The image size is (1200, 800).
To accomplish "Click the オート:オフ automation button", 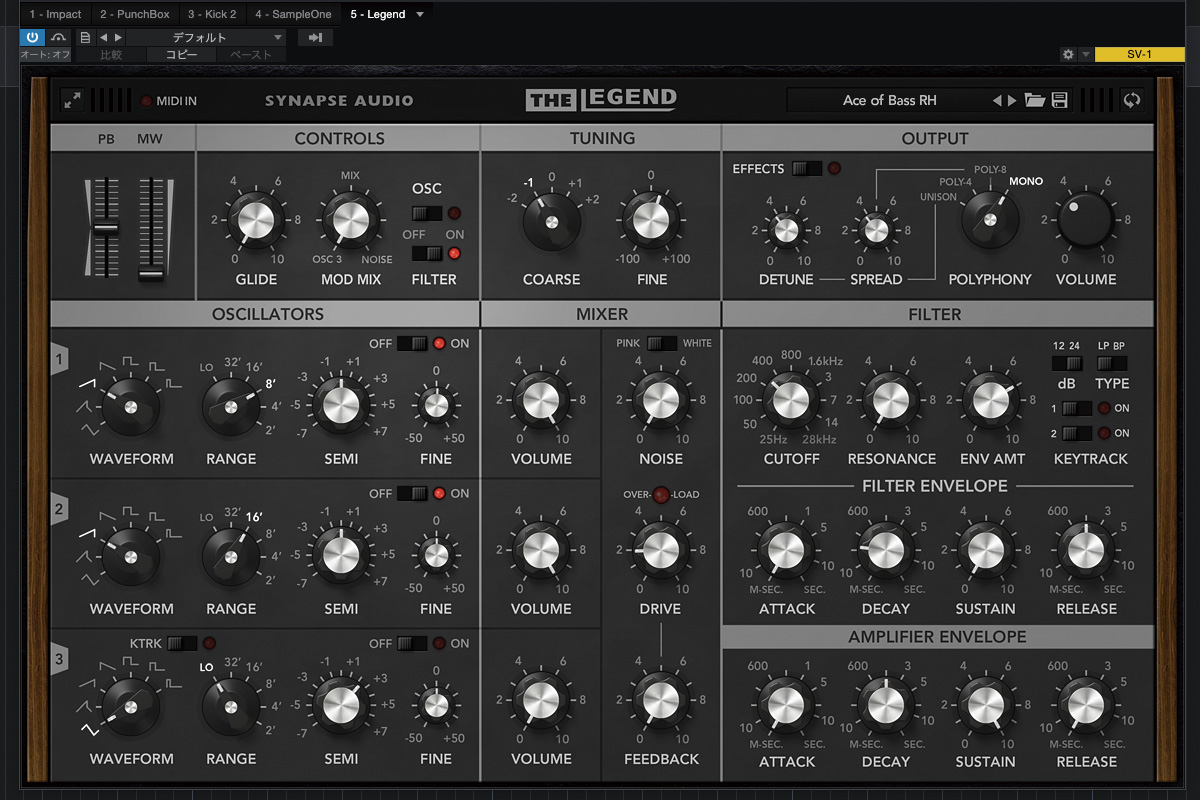I will click(46, 55).
